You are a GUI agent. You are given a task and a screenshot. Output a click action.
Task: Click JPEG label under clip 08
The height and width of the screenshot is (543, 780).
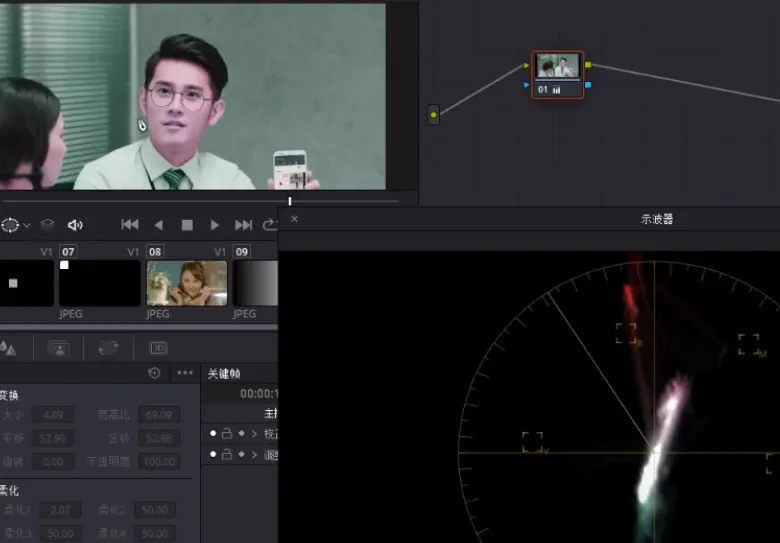158,314
